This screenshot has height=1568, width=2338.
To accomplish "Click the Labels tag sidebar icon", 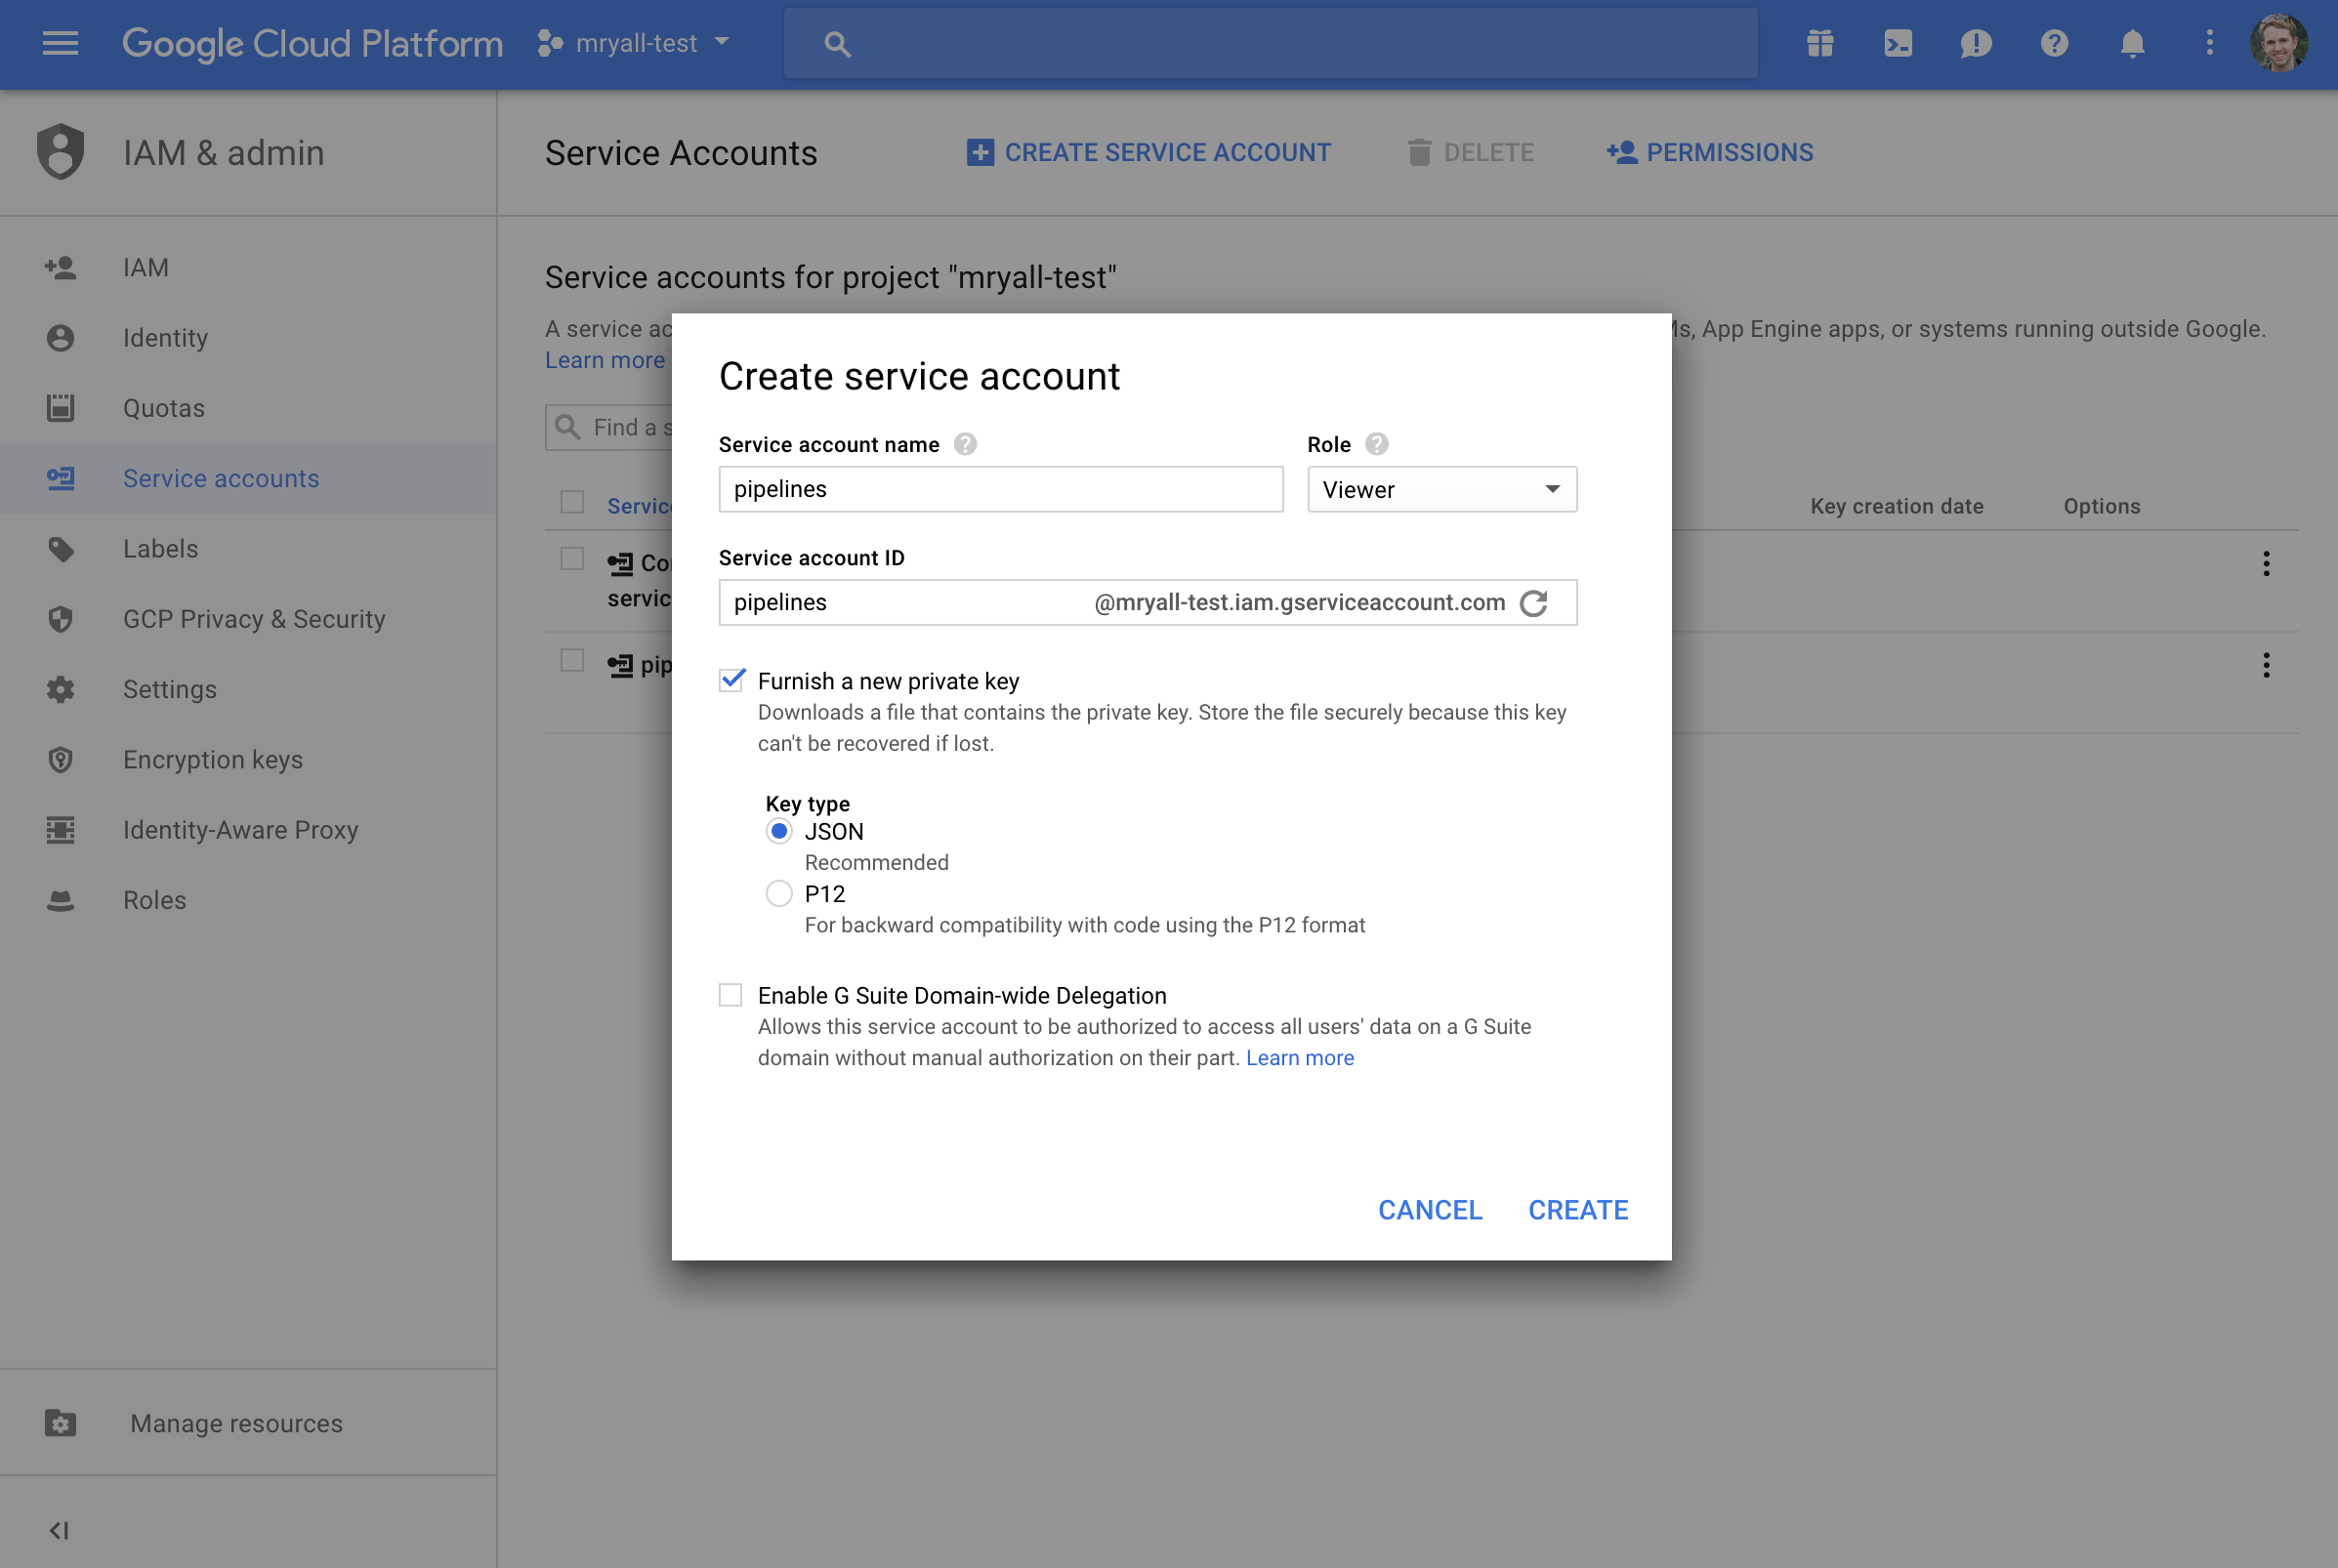I will pos(60,549).
